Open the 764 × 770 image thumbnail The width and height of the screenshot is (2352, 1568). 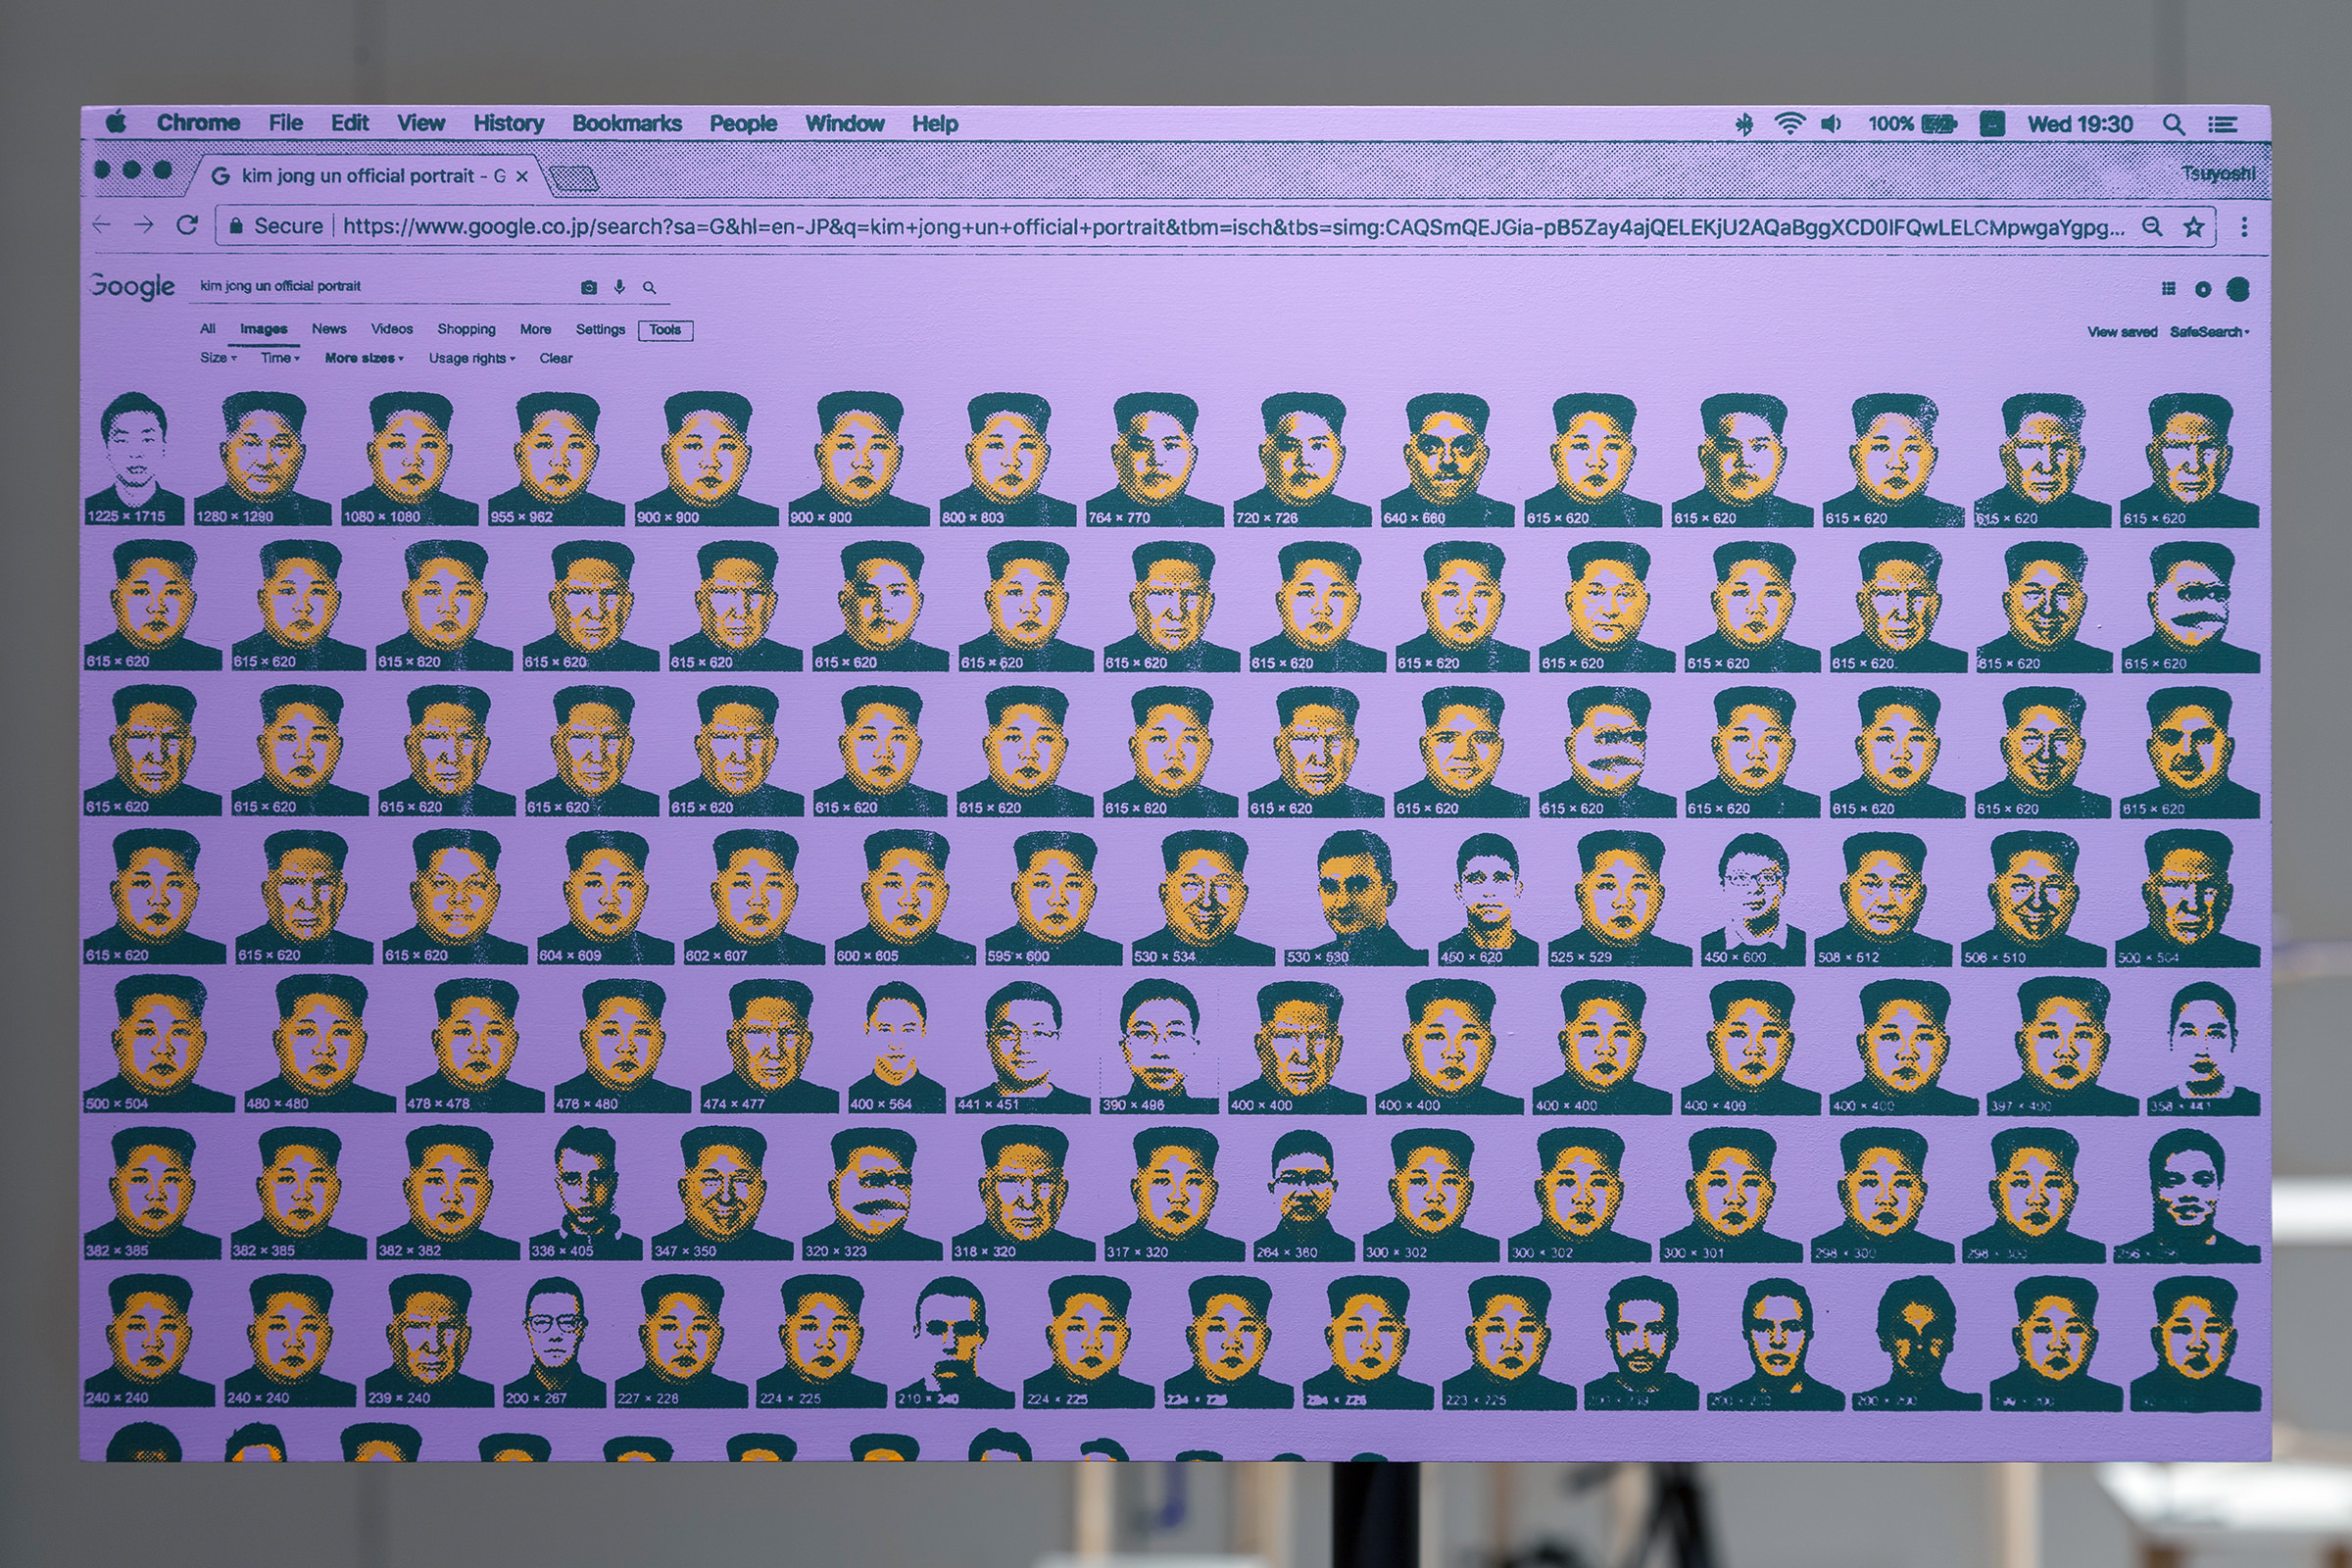(x=1155, y=460)
